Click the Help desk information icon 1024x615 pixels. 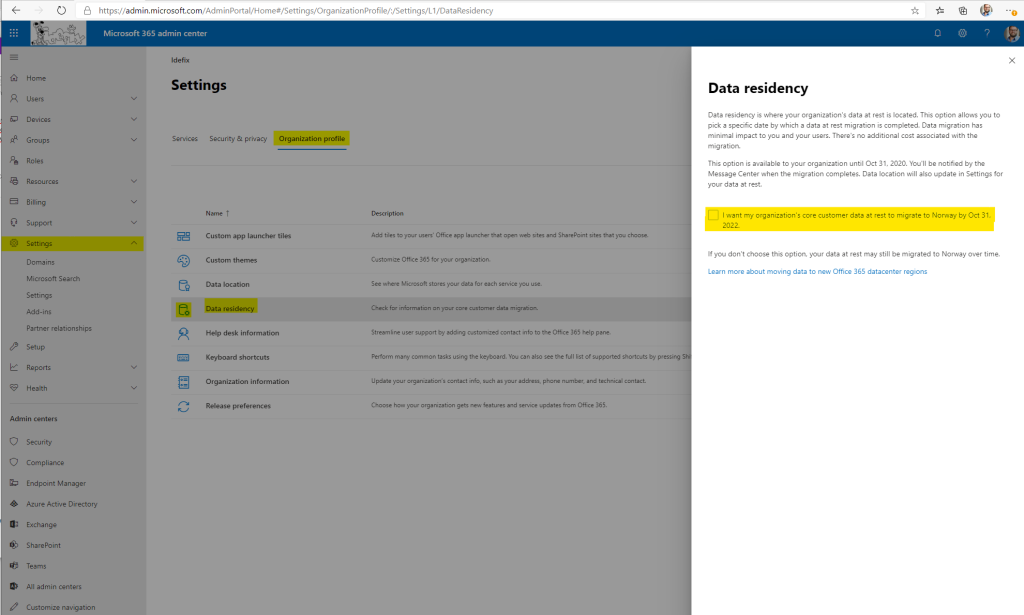[184, 333]
